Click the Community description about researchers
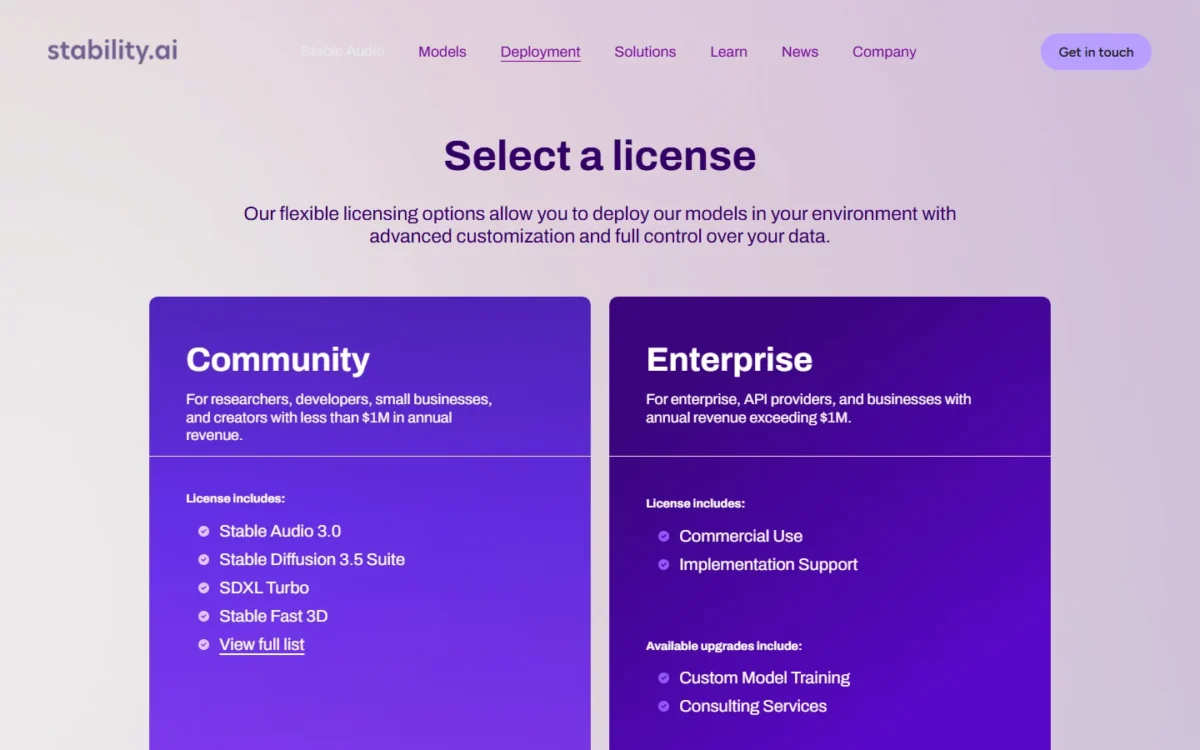The width and height of the screenshot is (1200, 750). click(x=339, y=417)
